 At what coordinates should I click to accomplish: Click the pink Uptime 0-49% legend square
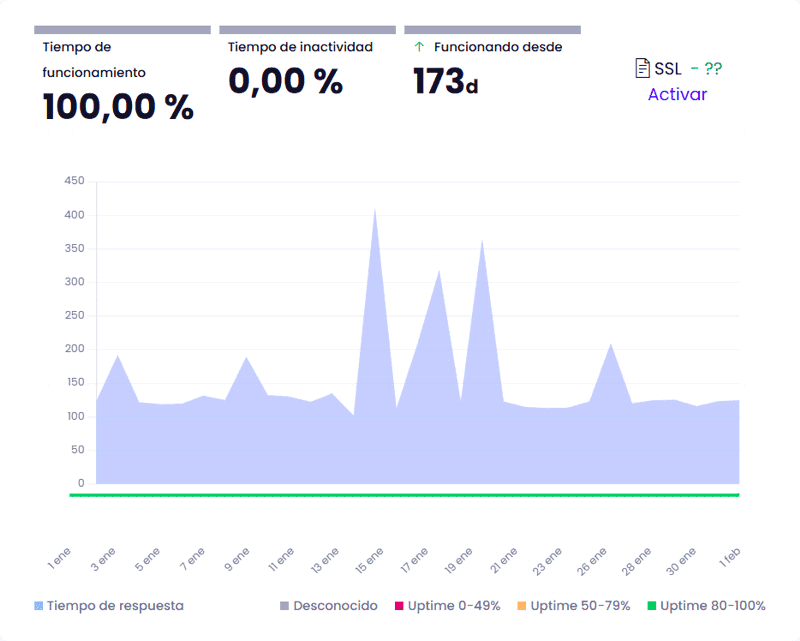(398, 606)
